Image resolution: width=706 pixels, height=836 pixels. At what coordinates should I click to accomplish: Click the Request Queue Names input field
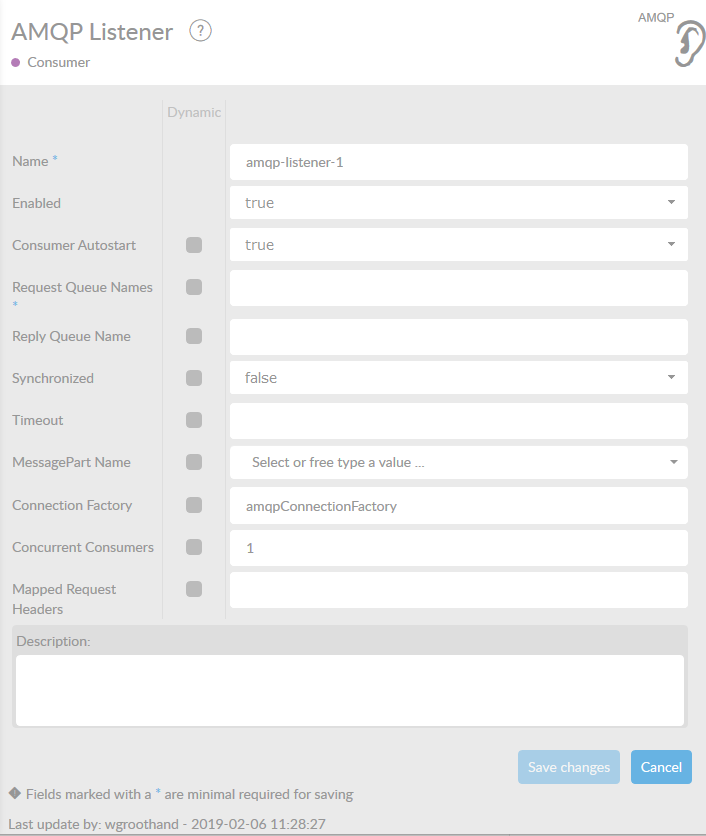(x=458, y=288)
